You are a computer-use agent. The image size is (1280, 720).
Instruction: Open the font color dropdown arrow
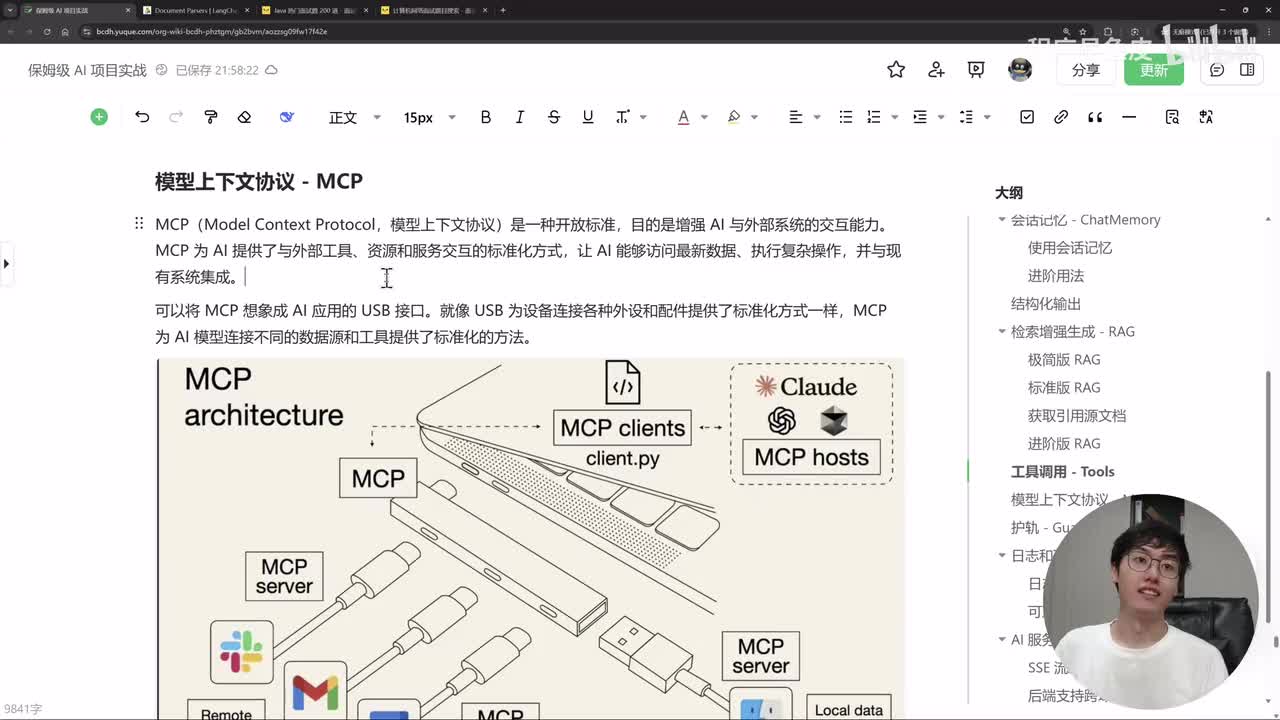click(704, 117)
